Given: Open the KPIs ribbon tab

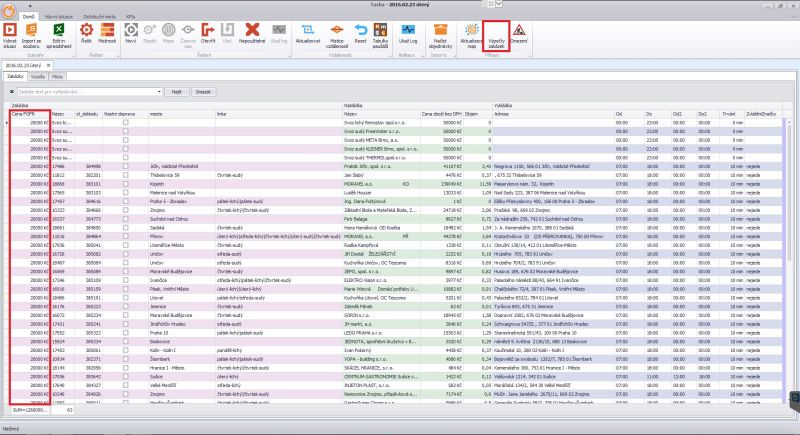Looking at the screenshot, I should pos(131,17).
